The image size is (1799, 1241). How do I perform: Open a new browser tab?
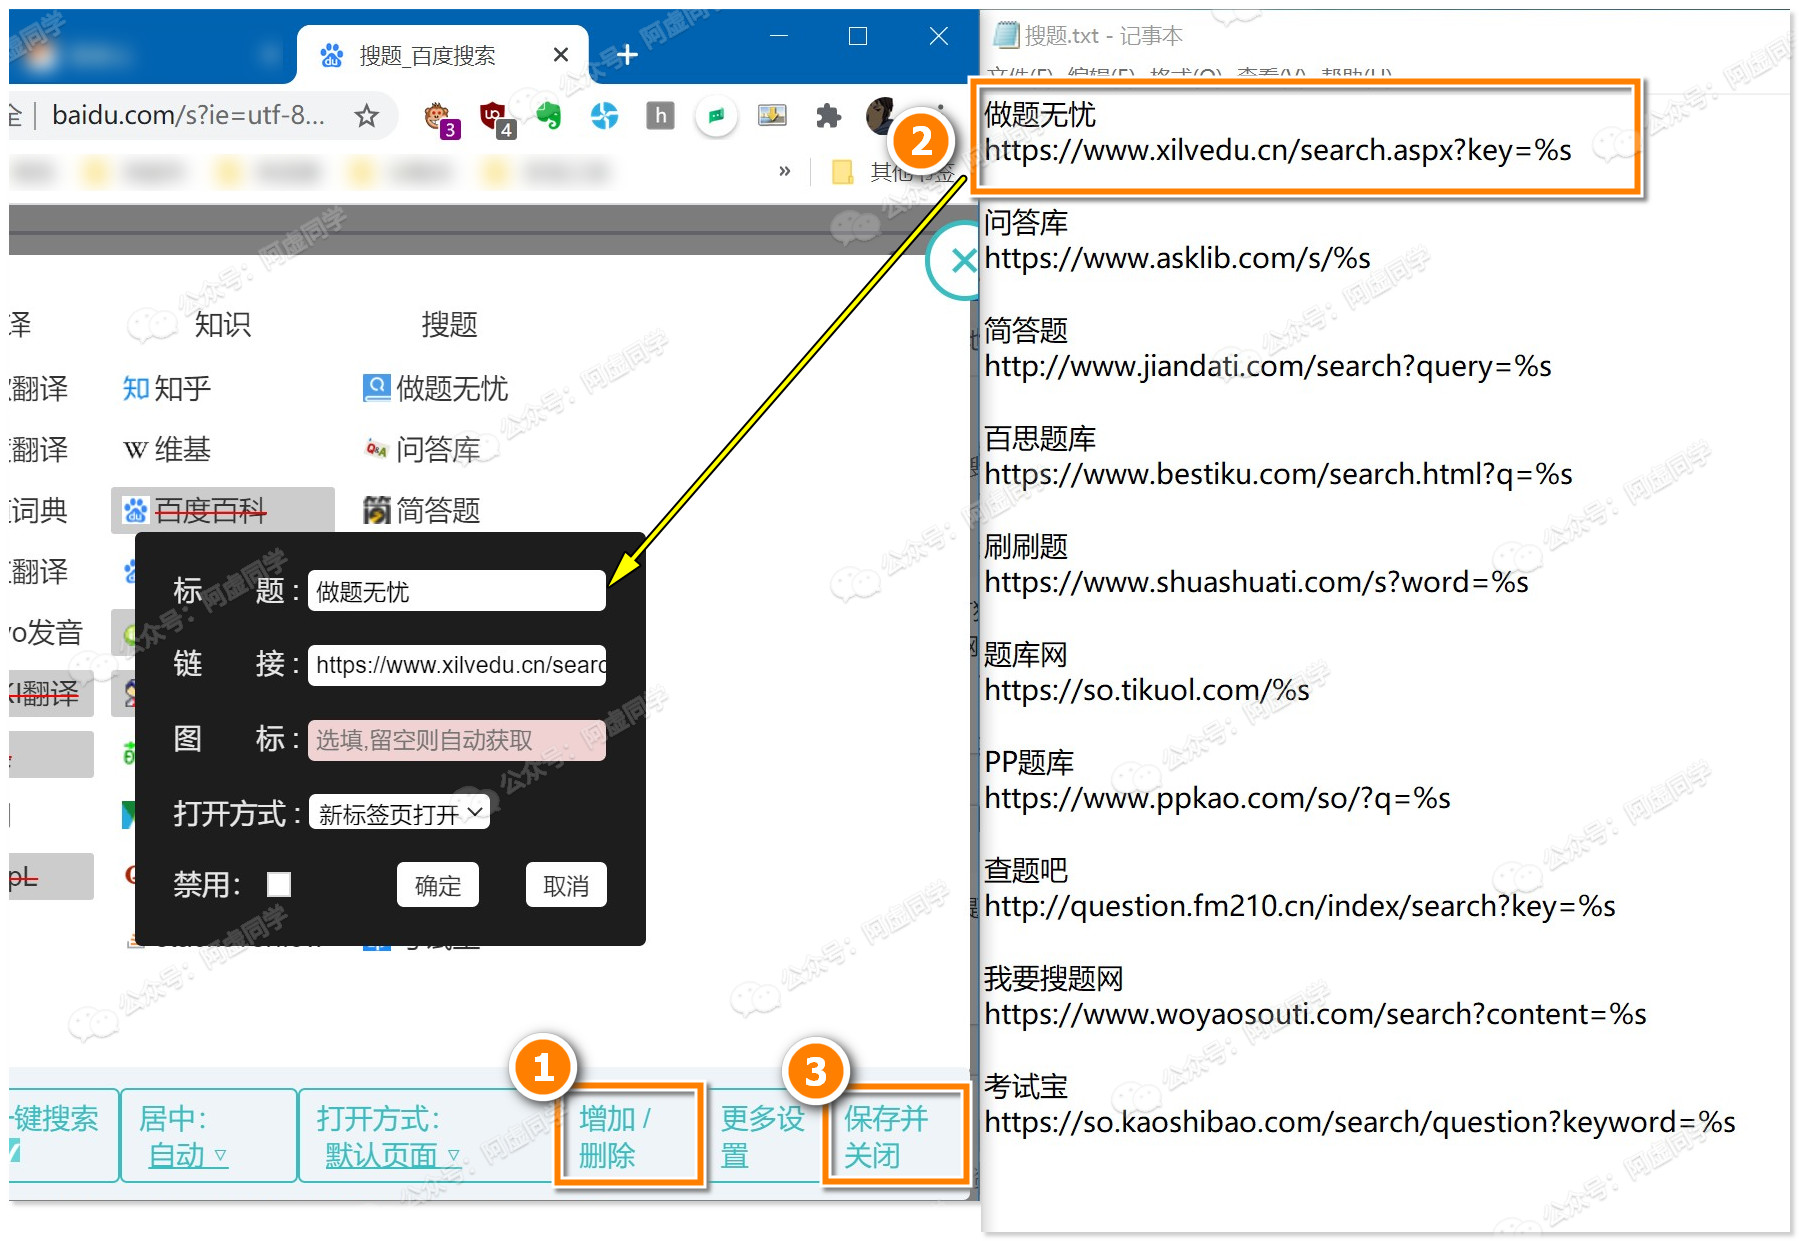627,55
